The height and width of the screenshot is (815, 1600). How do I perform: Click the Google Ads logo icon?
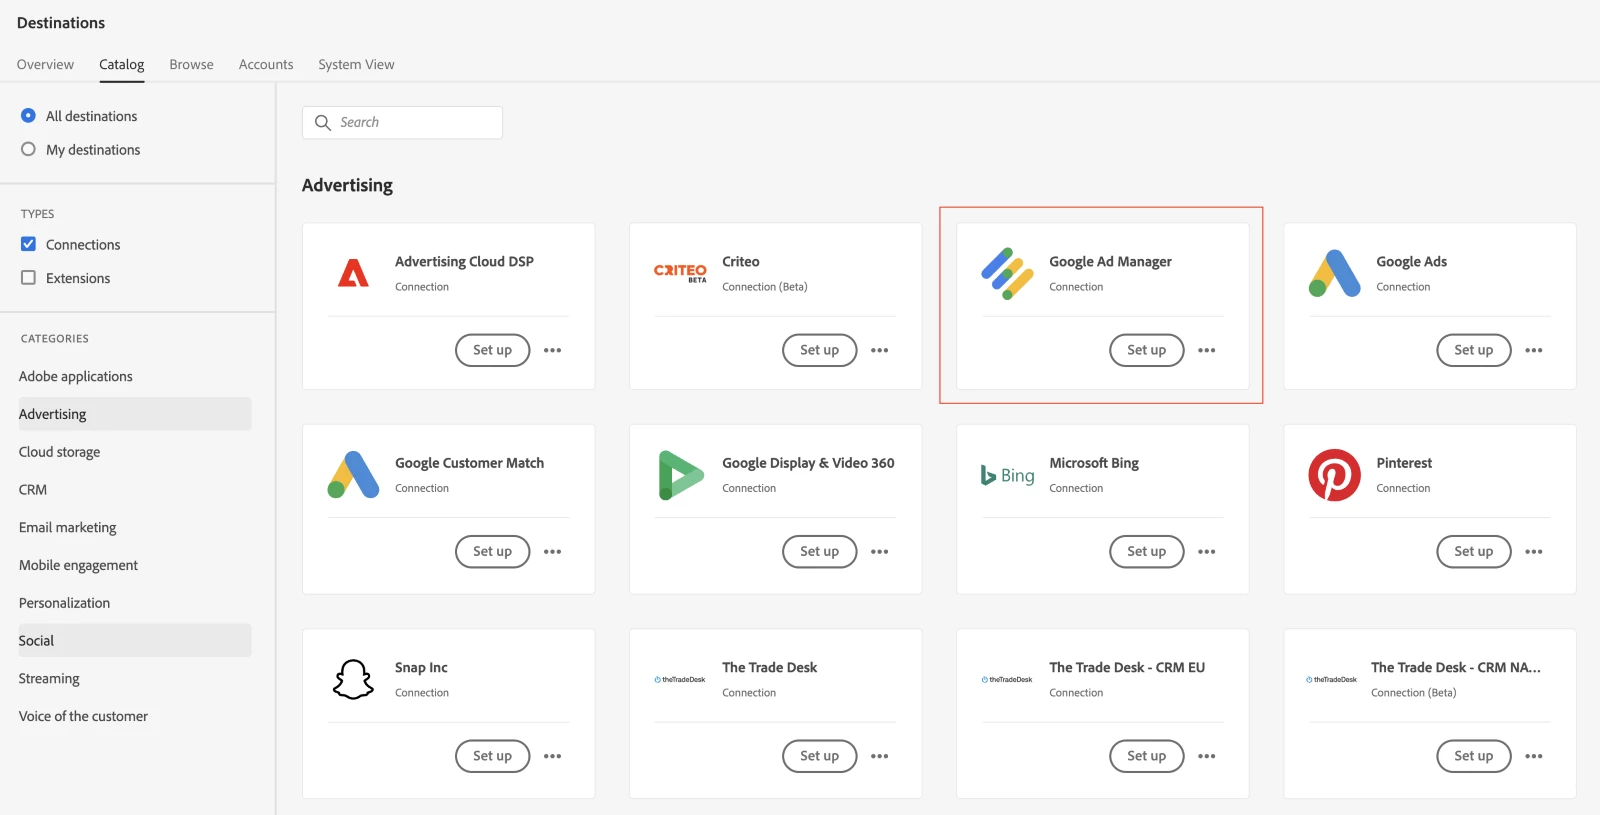coord(1334,273)
